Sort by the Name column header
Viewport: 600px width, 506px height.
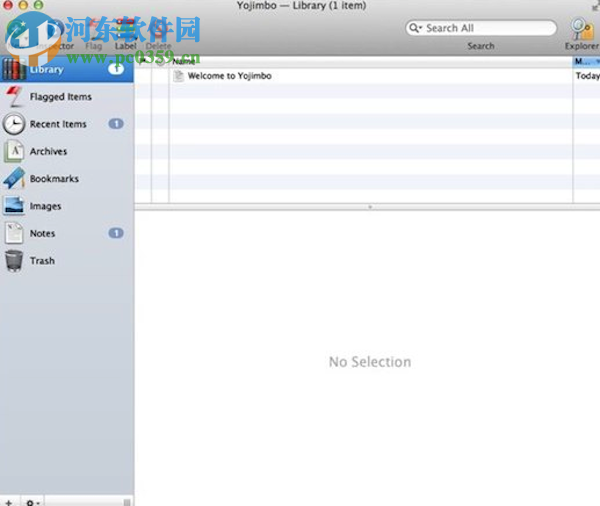pyautogui.click(x=370, y=61)
